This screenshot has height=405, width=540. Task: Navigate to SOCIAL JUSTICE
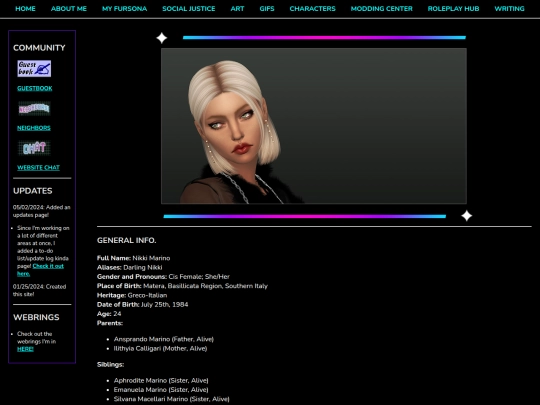(189, 9)
